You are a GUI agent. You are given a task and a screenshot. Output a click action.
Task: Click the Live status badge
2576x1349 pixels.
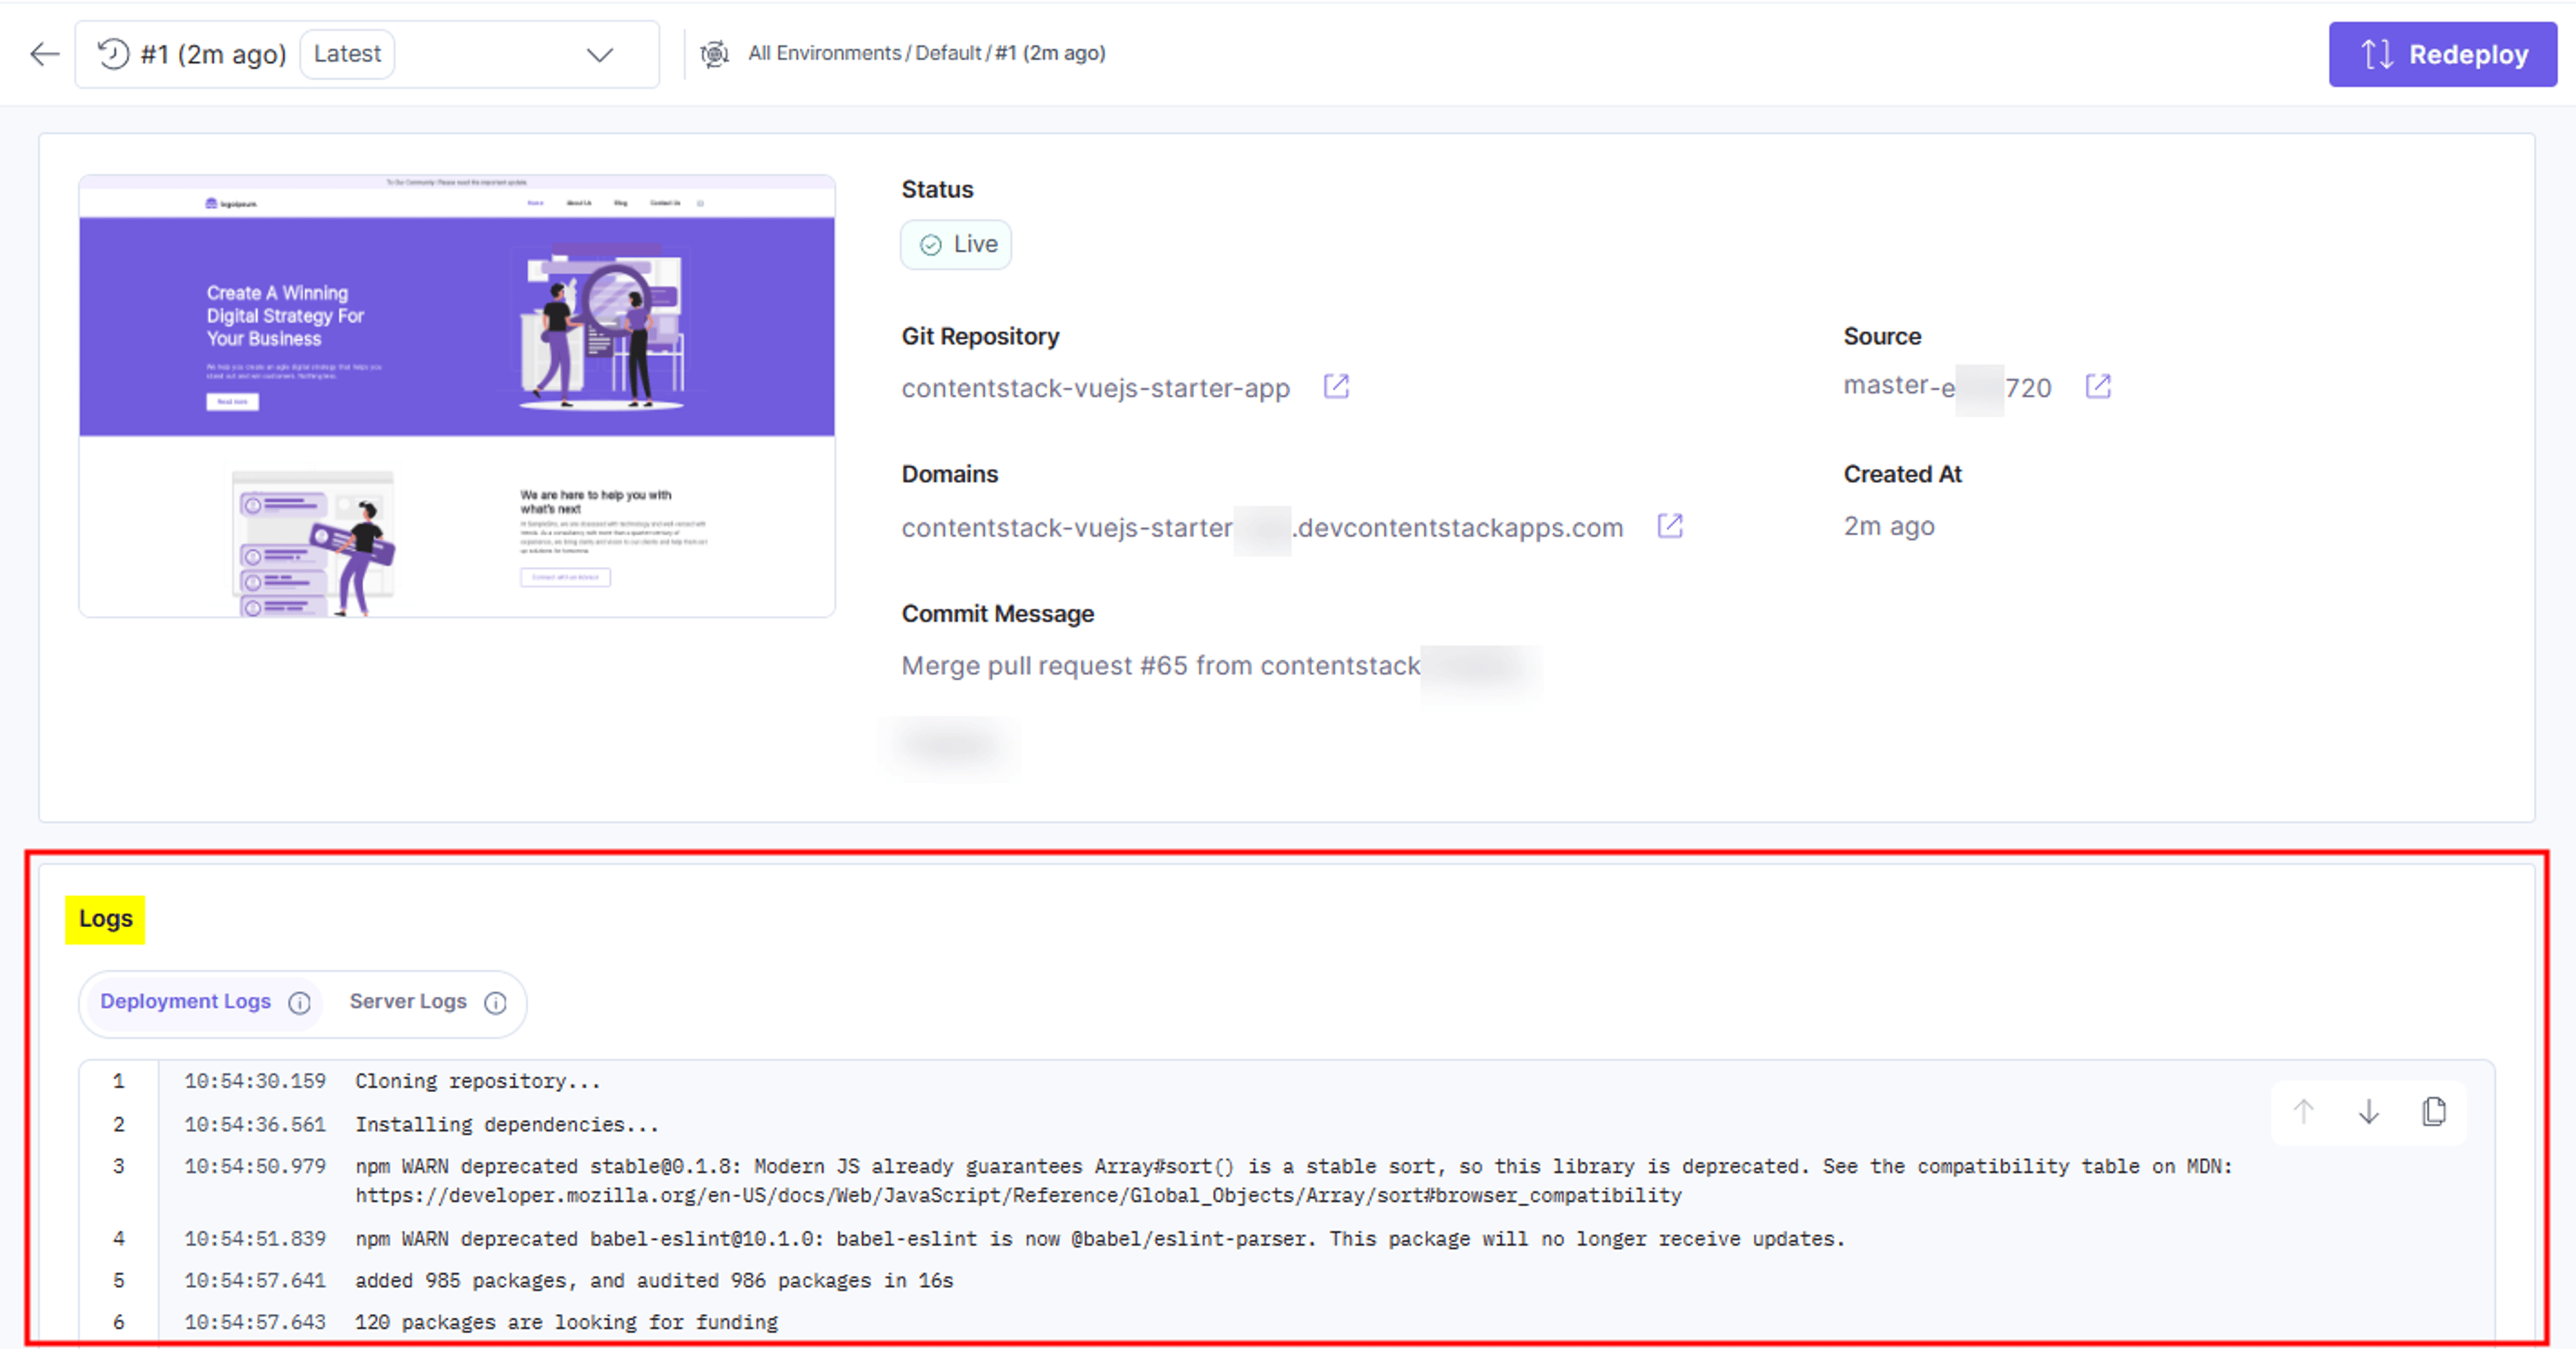pos(956,245)
